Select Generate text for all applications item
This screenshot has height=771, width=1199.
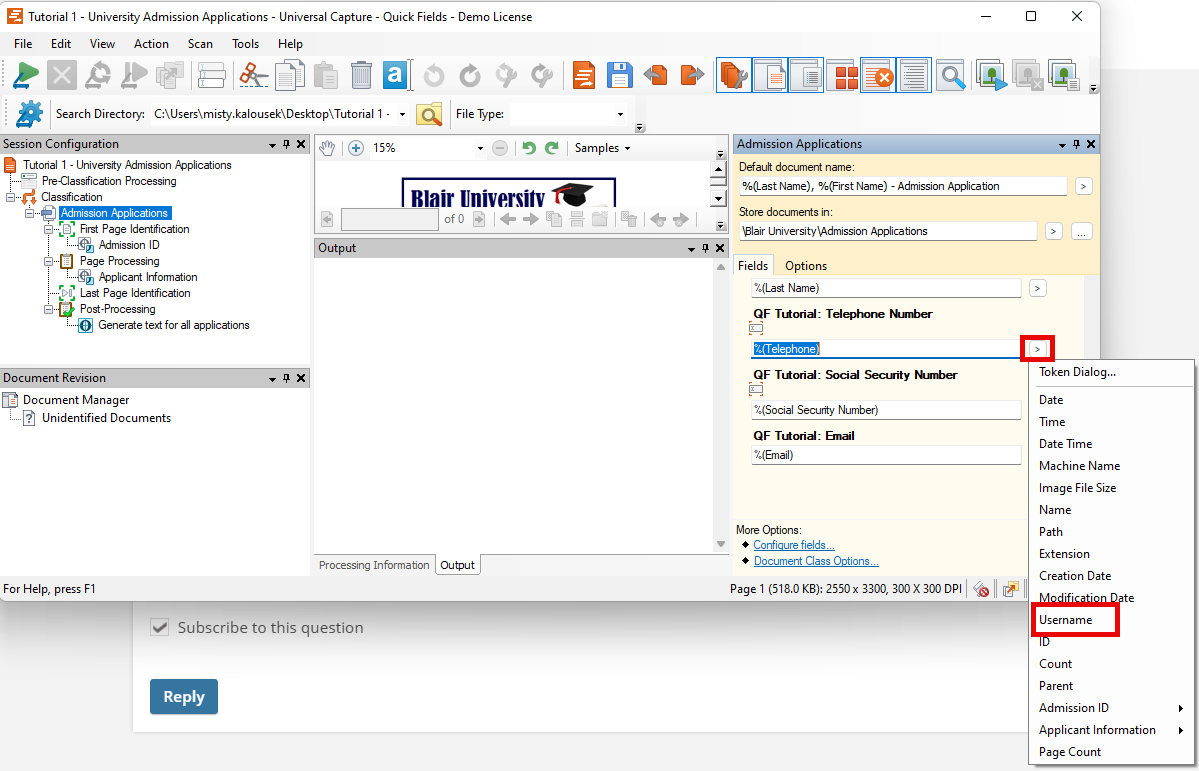(x=174, y=325)
